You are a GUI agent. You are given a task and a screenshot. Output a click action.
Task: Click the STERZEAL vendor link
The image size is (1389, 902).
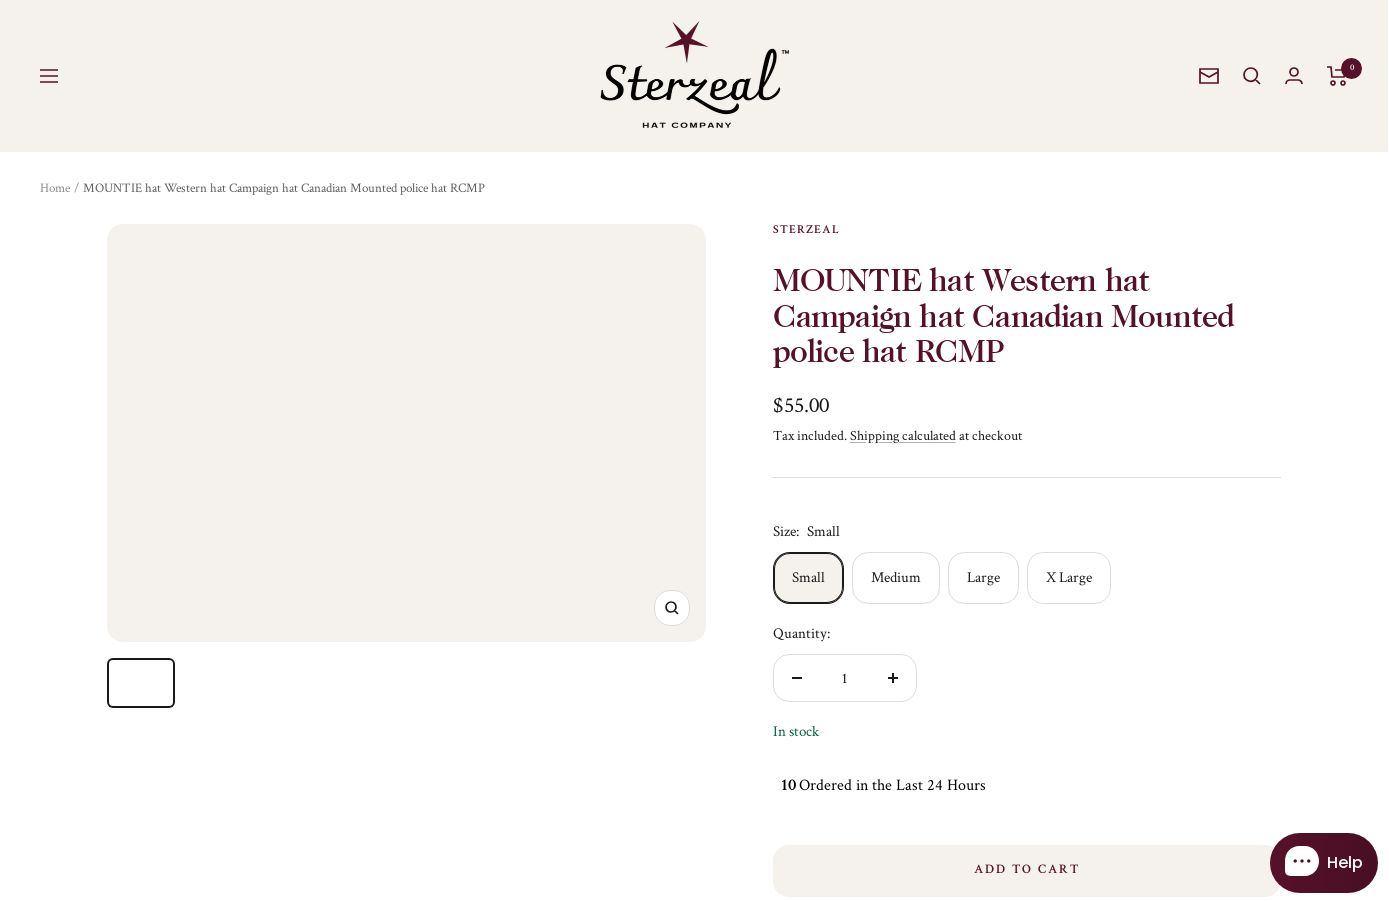[806, 229]
